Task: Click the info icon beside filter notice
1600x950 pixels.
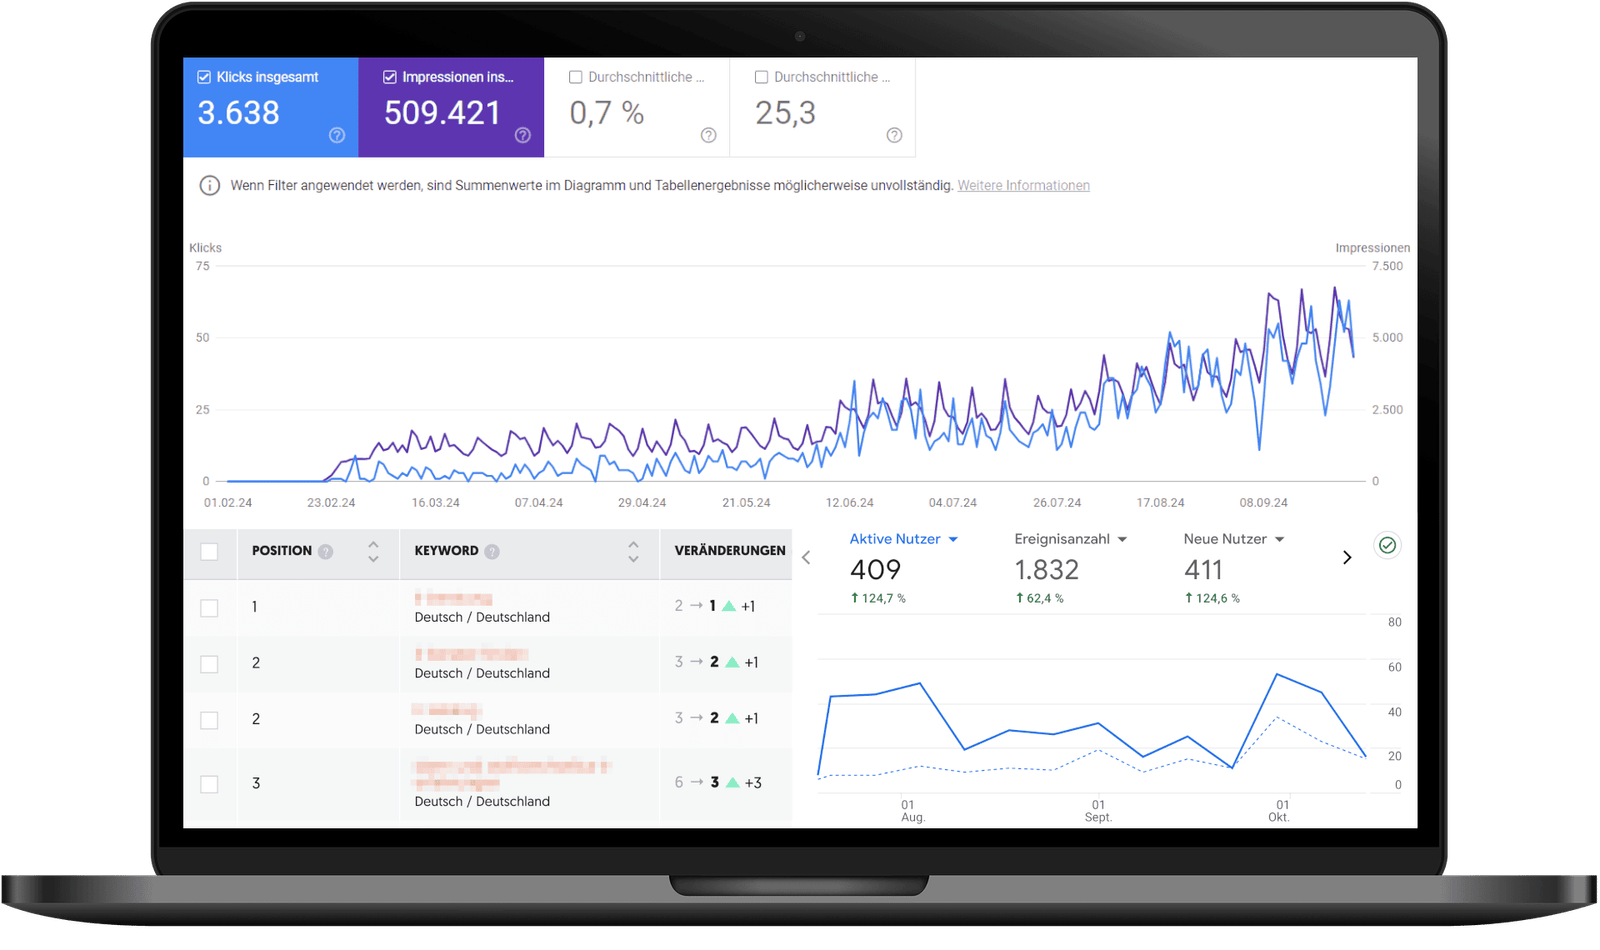Action: tap(209, 186)
